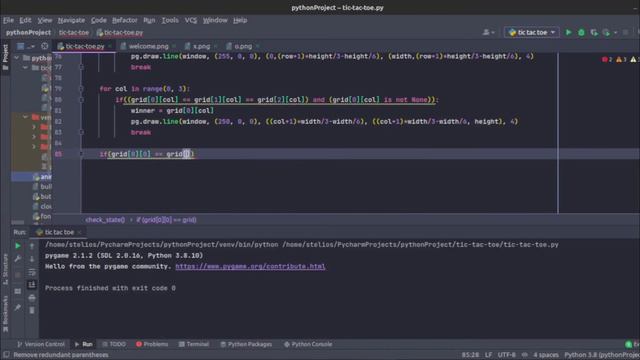The height and width of the screenshot is (360, 640).
Task: Click the select opened file target icon
Action: [44, 46]
